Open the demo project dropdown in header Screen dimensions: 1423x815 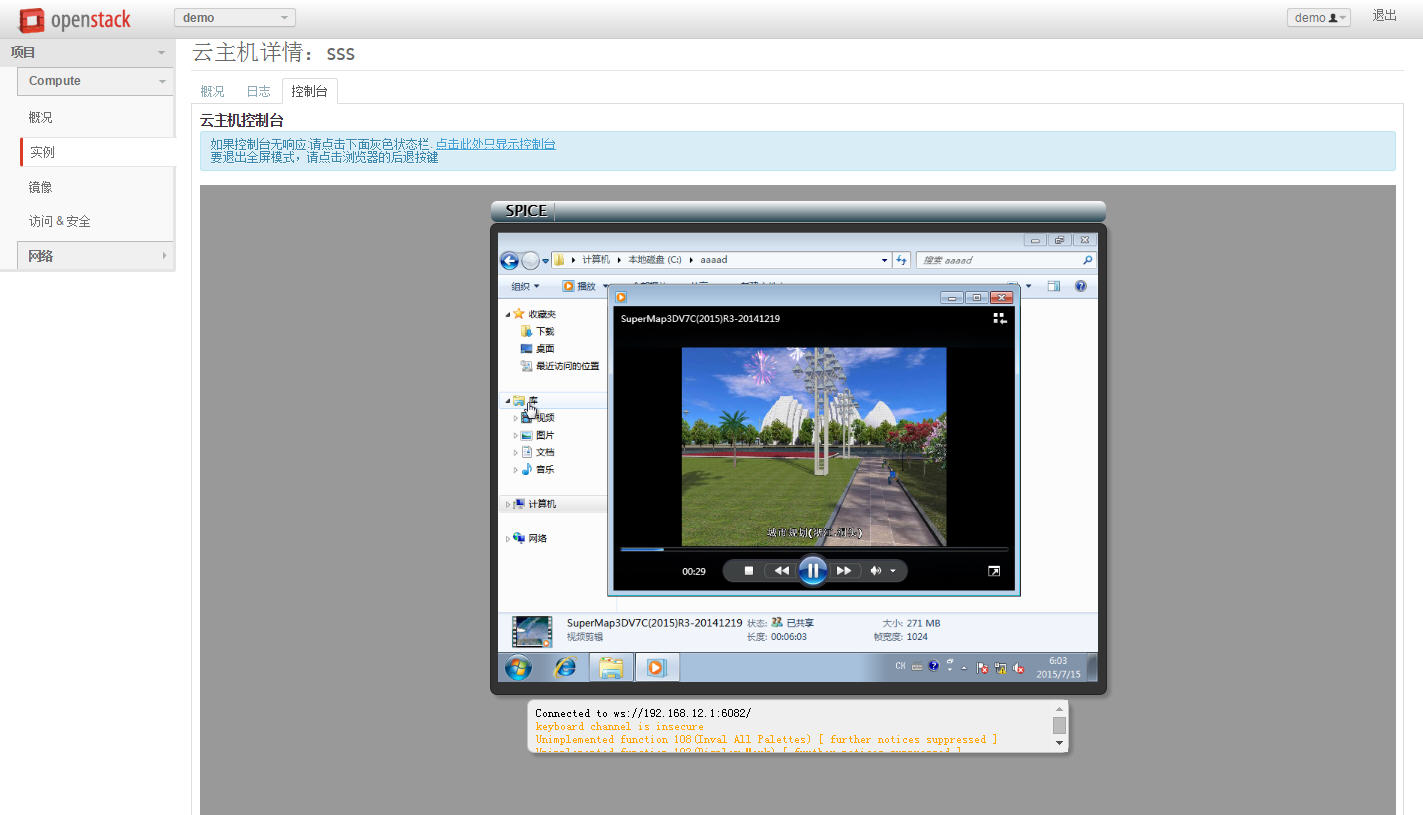tap(234, 18)
